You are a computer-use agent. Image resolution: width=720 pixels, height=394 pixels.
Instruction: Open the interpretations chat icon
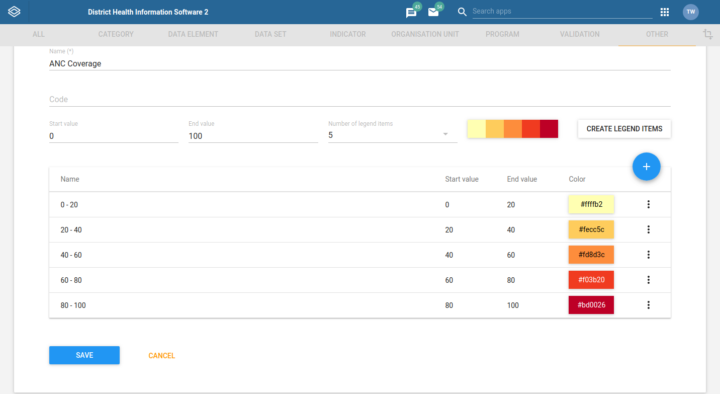(411, 12)
